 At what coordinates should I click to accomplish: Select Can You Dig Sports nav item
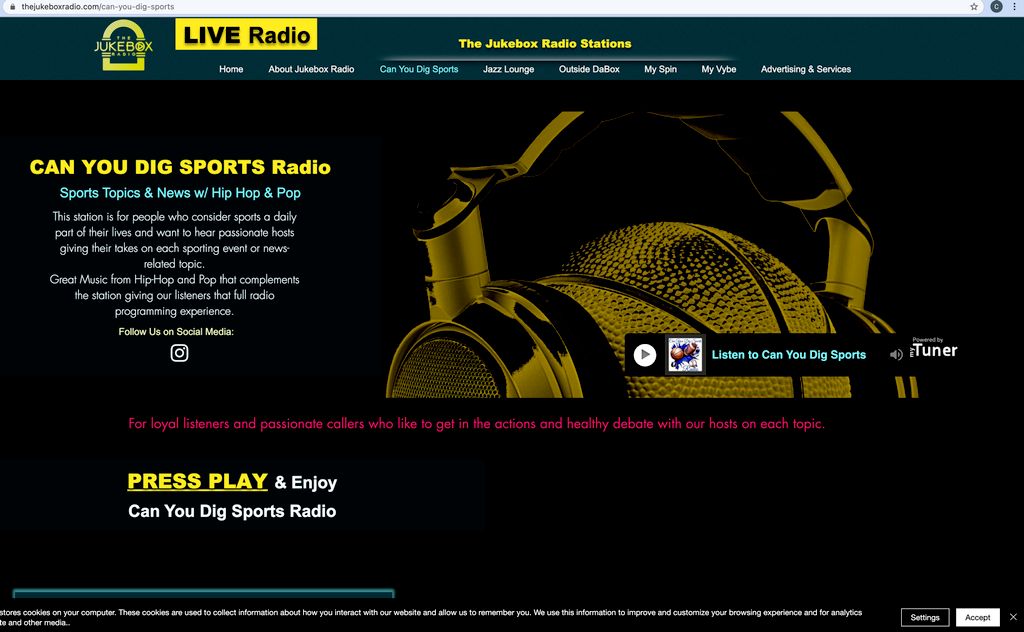click(x=419, y=69)
